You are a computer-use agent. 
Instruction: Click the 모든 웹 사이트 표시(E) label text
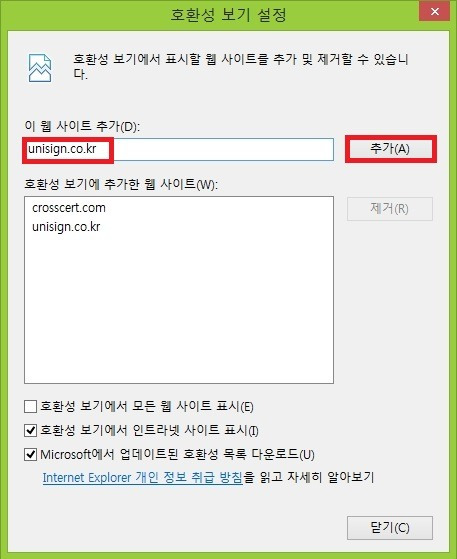point(147,406)
